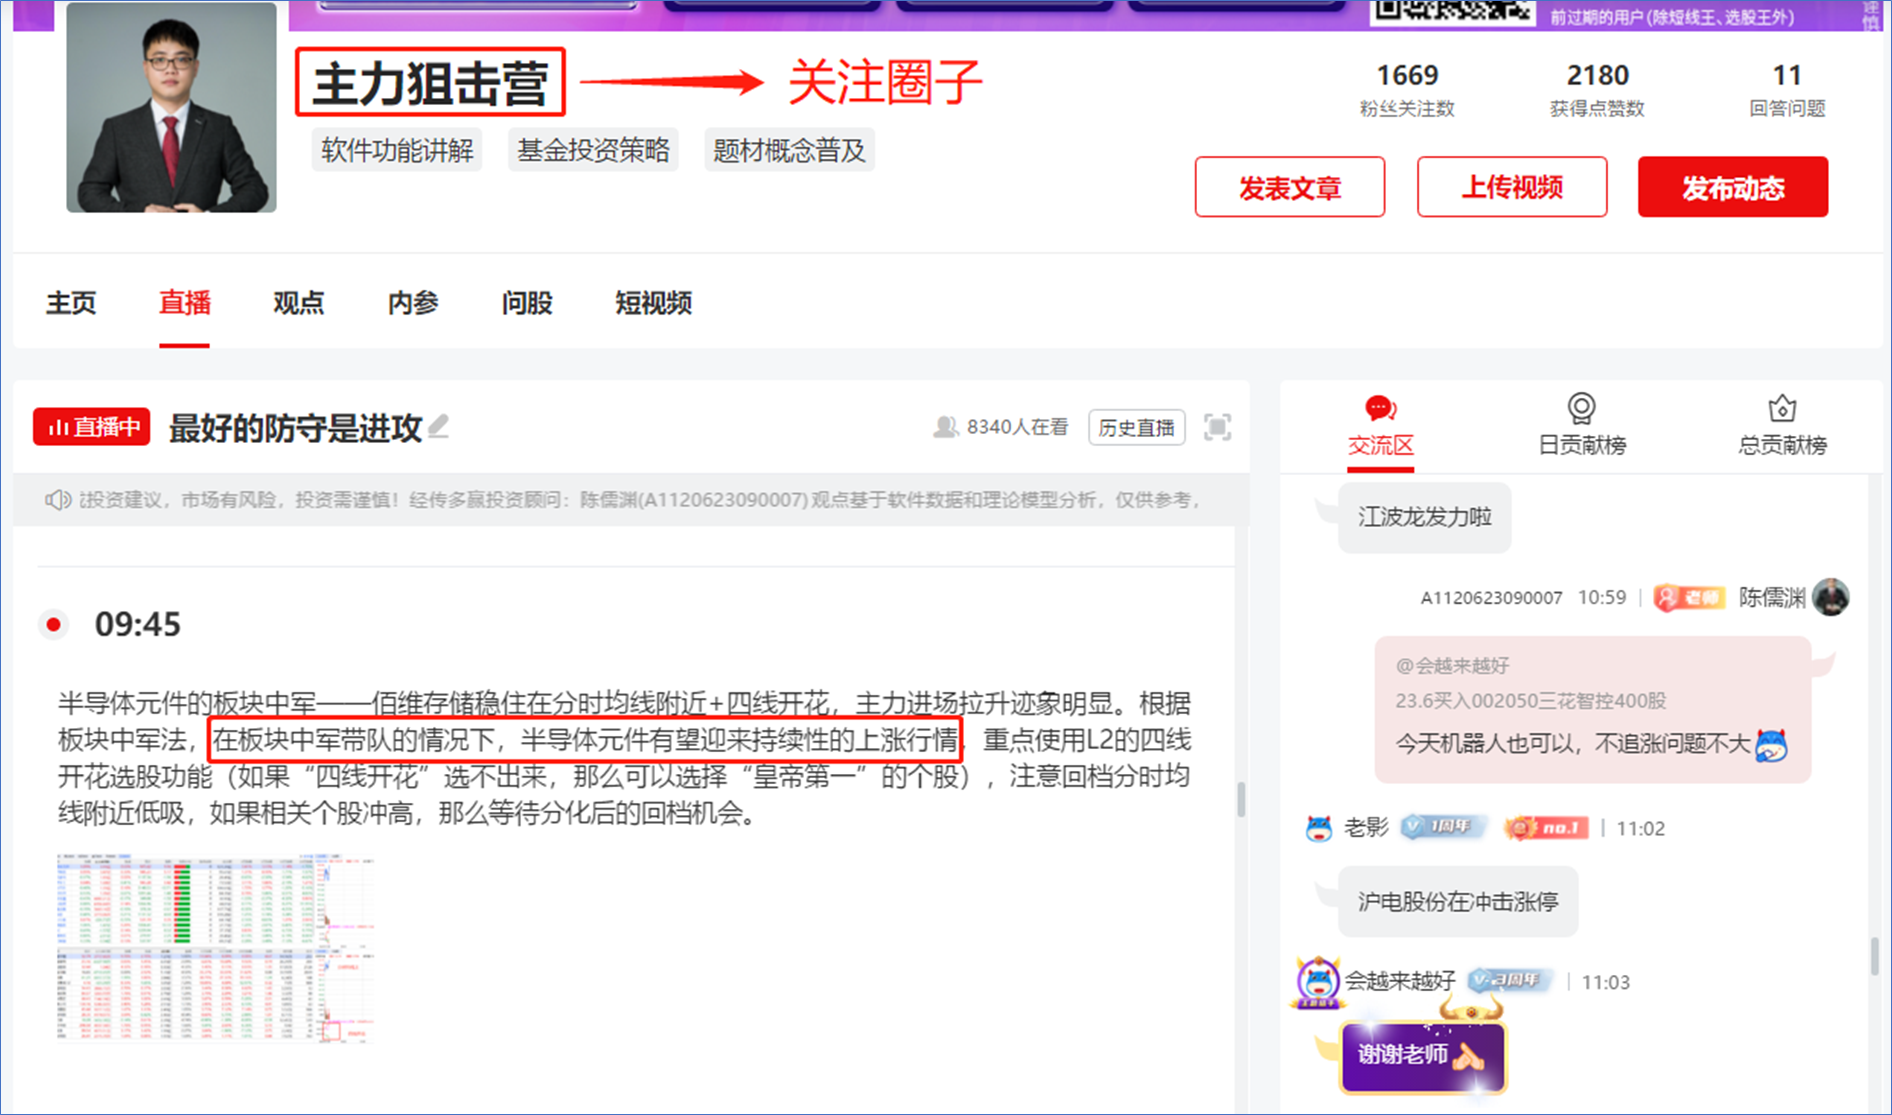Click the 交流区 chat bubble icon
The image size is (1892, 1115).
click(x=1380, y=408)
